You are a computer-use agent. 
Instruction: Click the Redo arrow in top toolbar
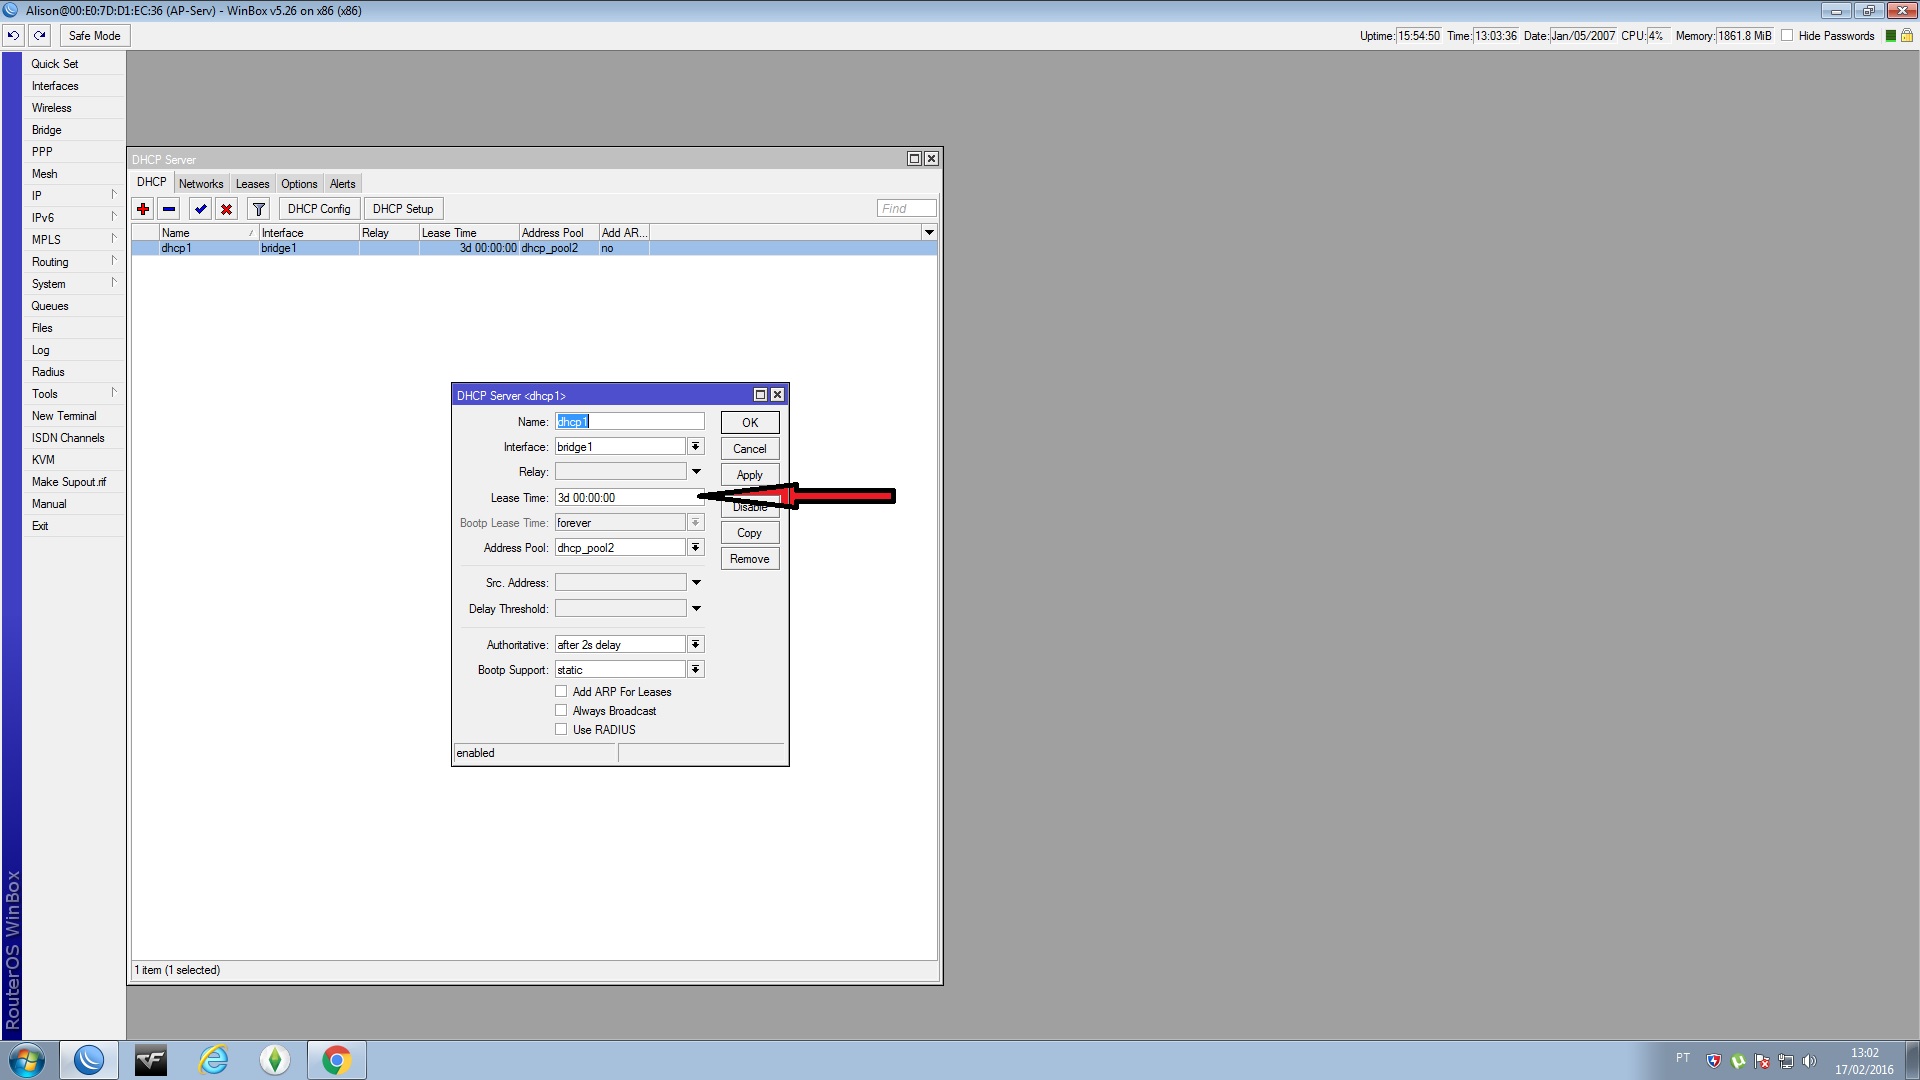tap(40, 36)
